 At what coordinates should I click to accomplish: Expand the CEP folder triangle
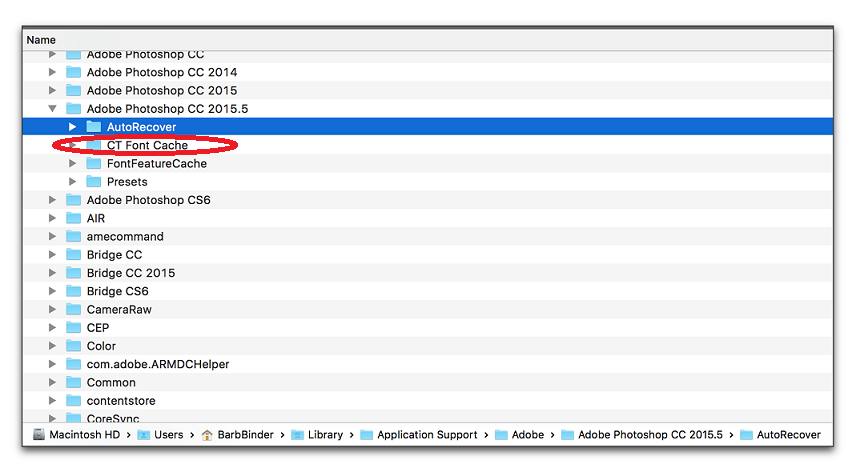pos(52,327)
